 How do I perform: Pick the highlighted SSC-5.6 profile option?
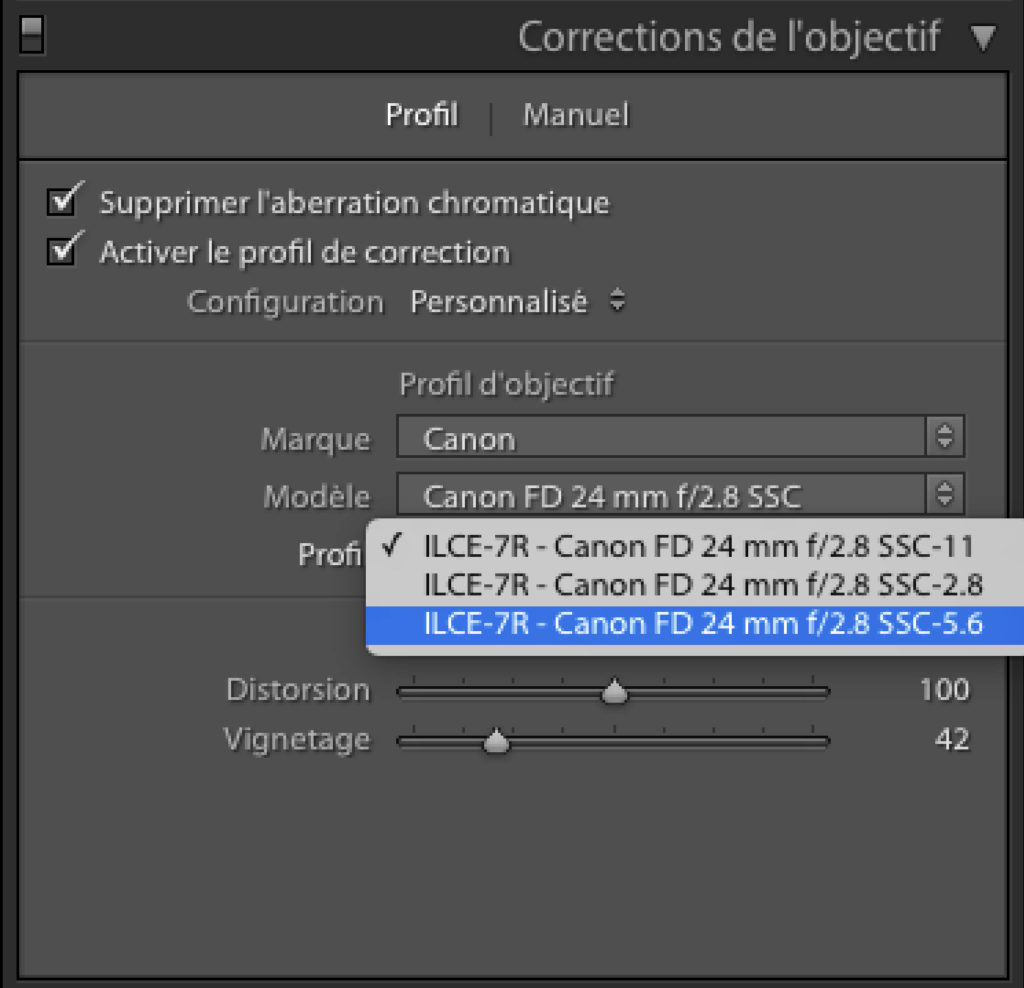pos(703,624)
